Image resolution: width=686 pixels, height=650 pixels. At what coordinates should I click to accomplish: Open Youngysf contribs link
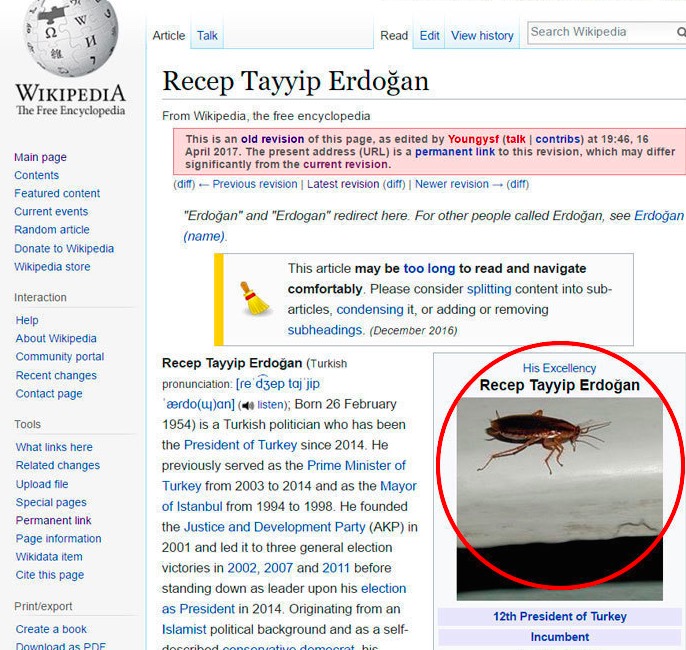tap(558, 139)
